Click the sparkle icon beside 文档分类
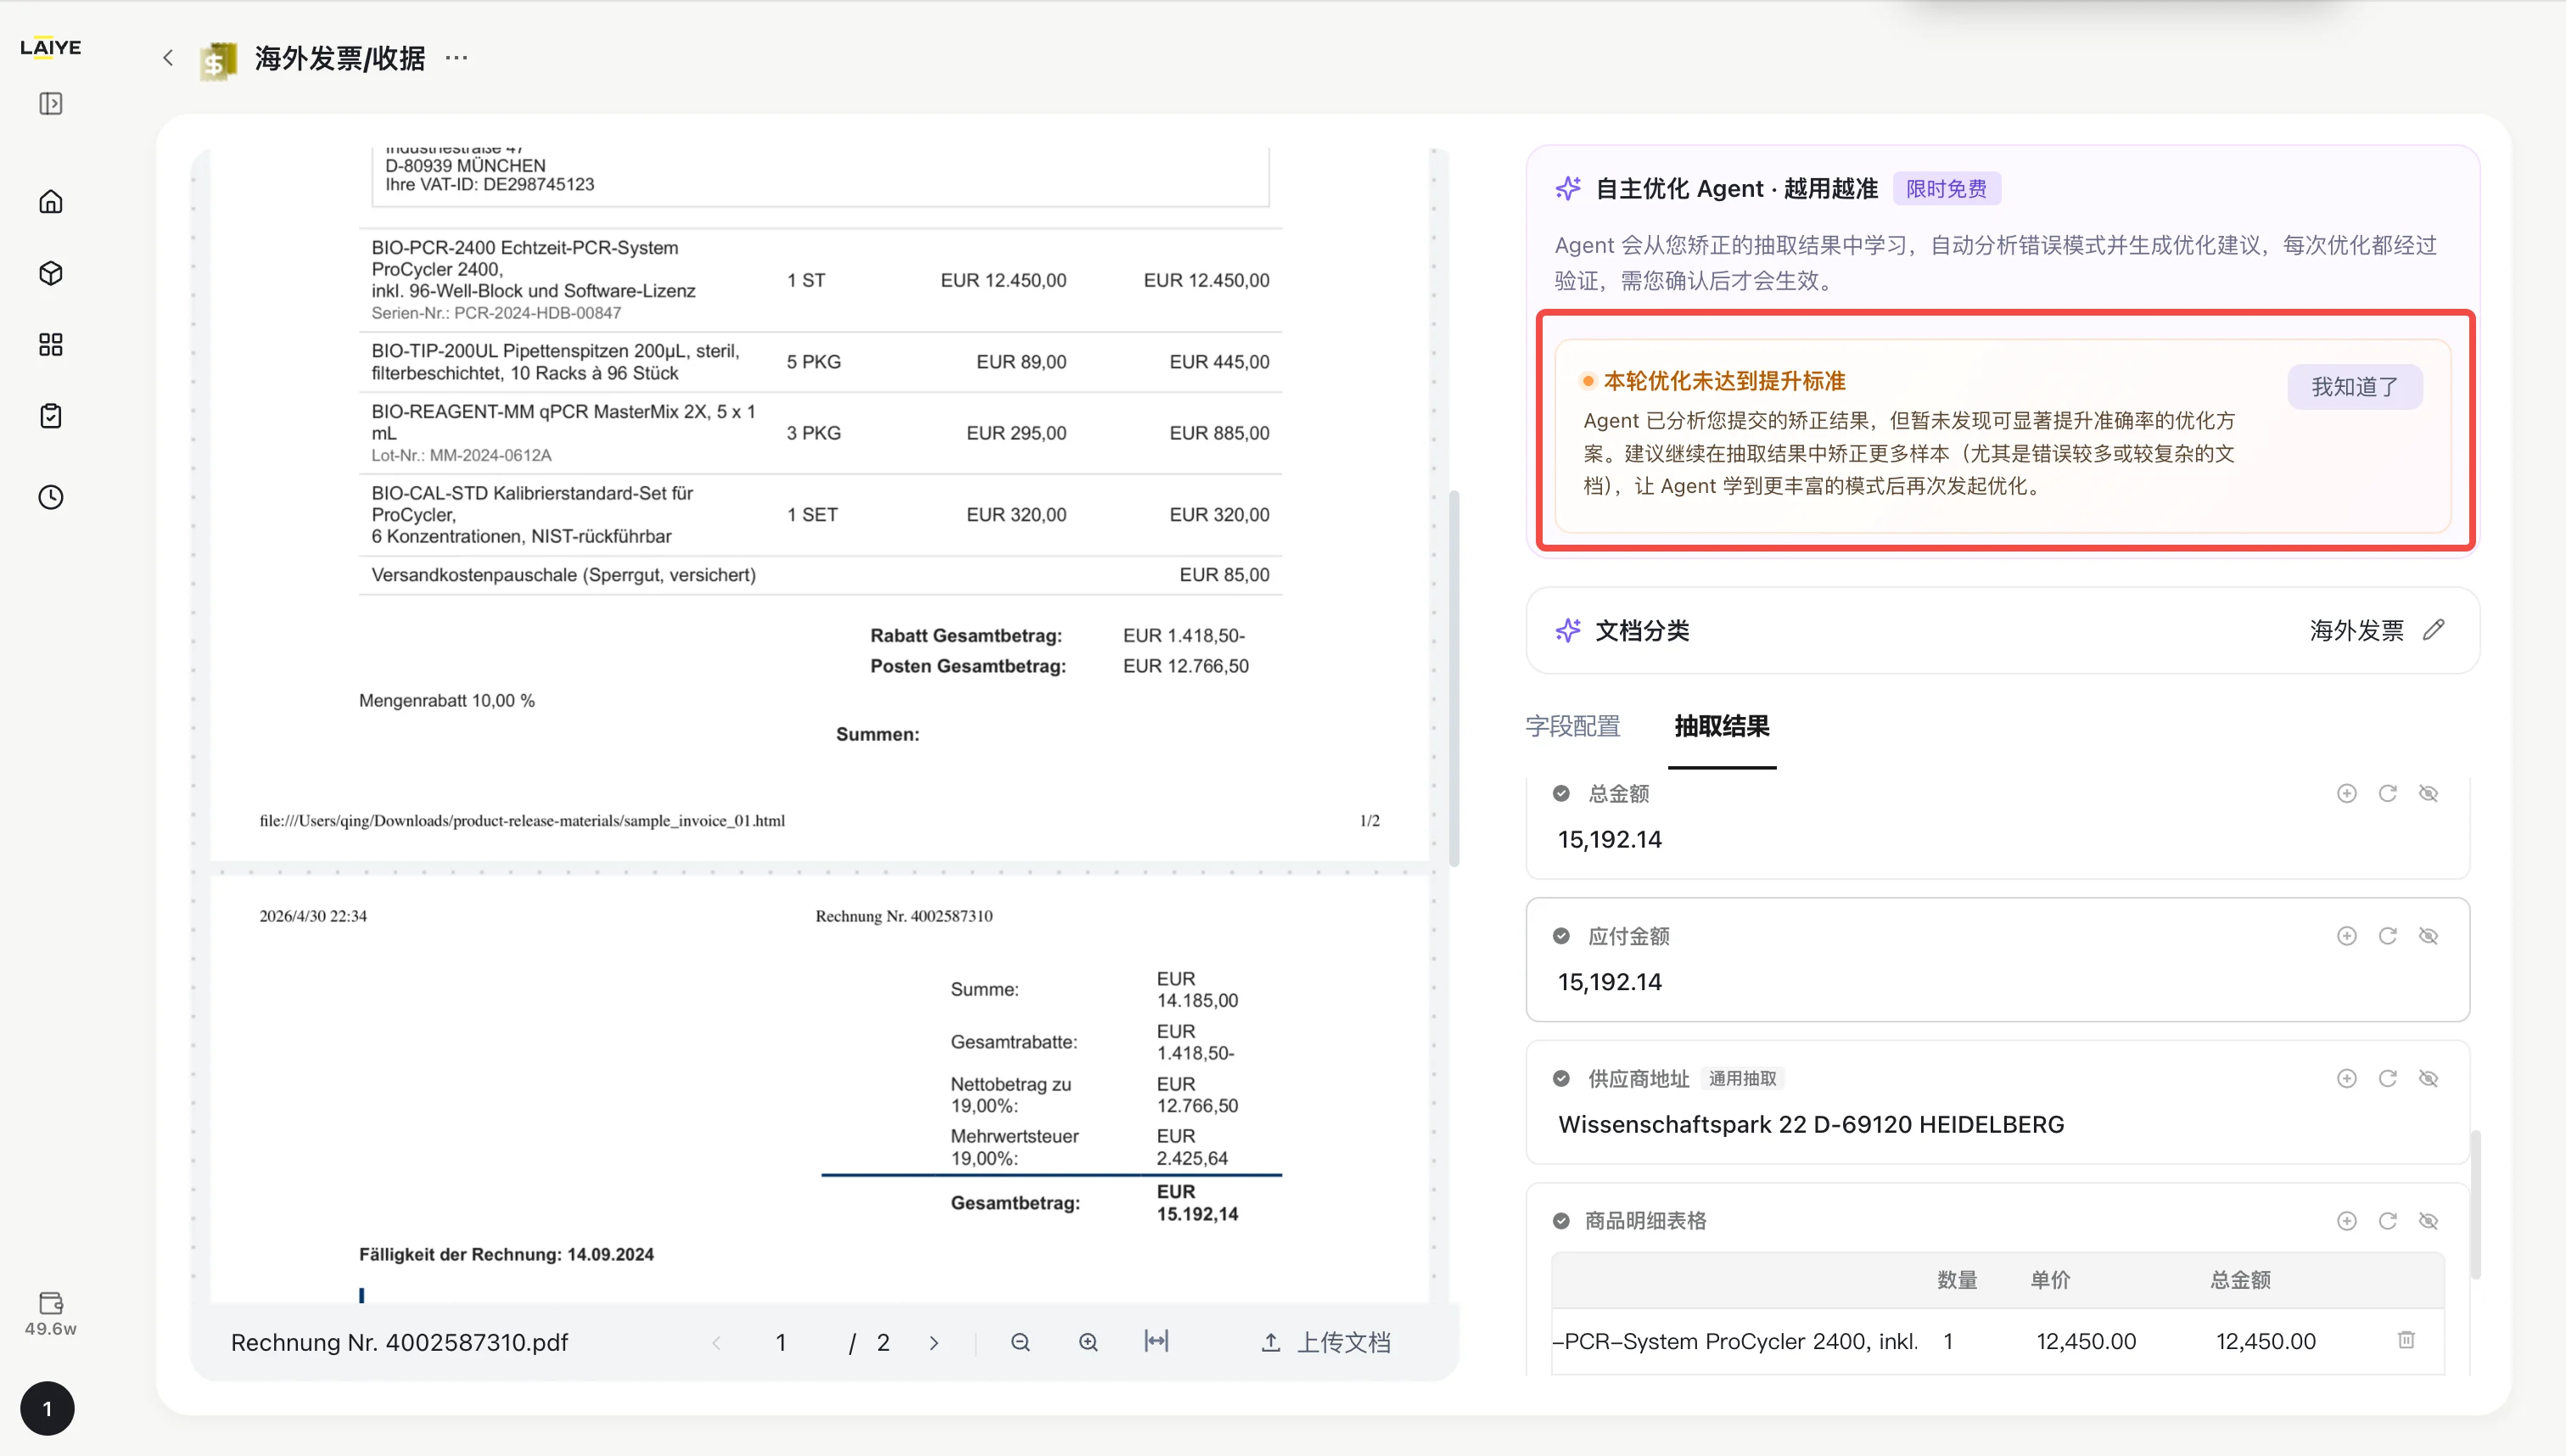 point(1568,630)
